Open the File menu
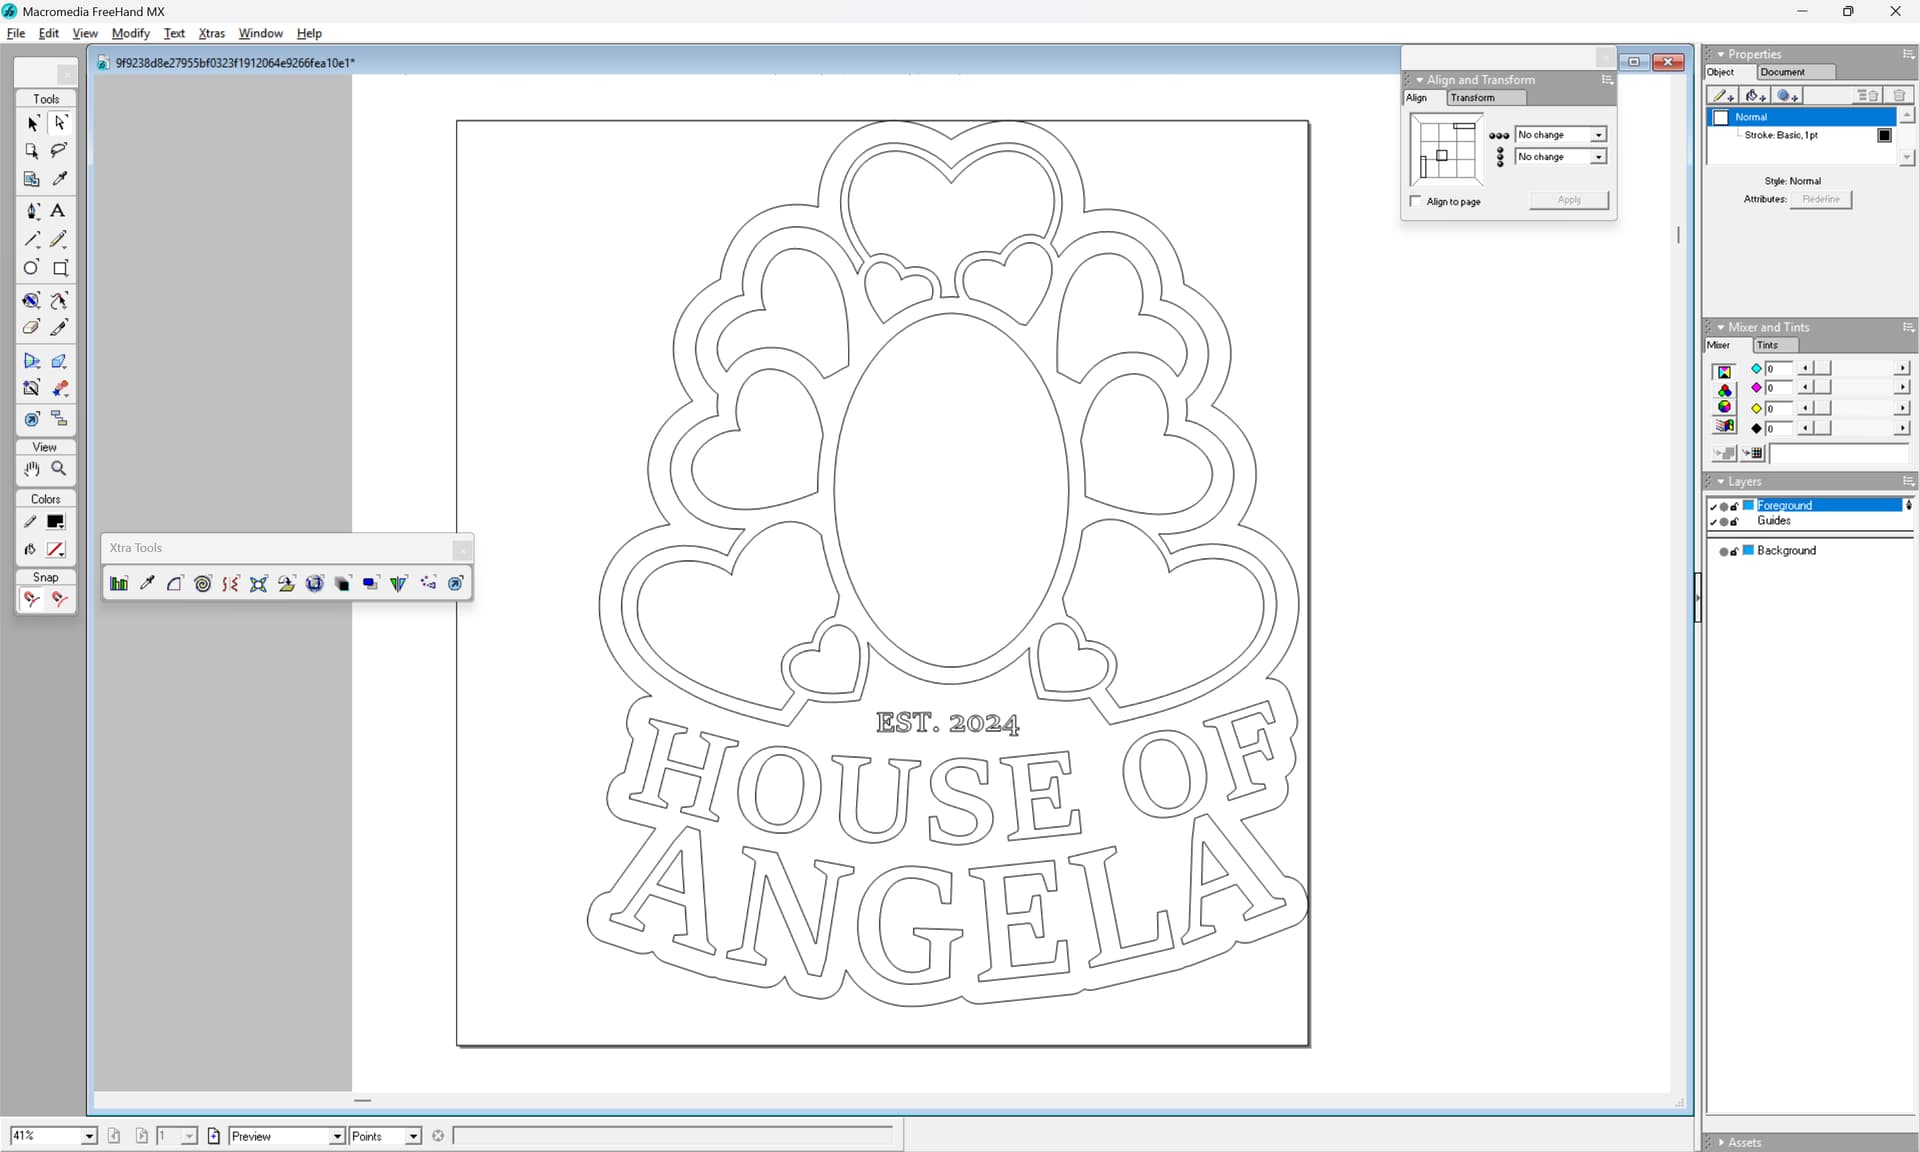Viewport: 1920px width, 1152px height. [16, 33]
